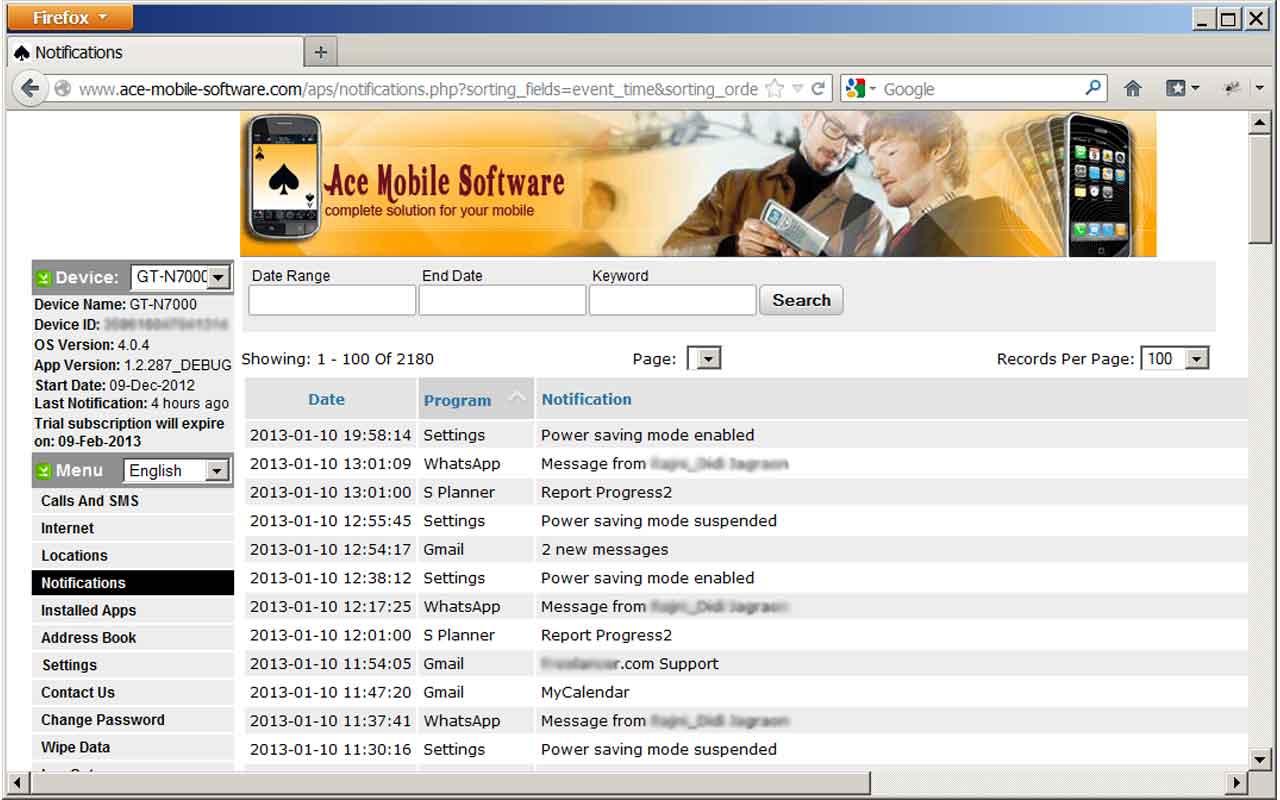Select the highlighted Notifications side menu item
Screen dimensions: 1280x800
point(133,583)
